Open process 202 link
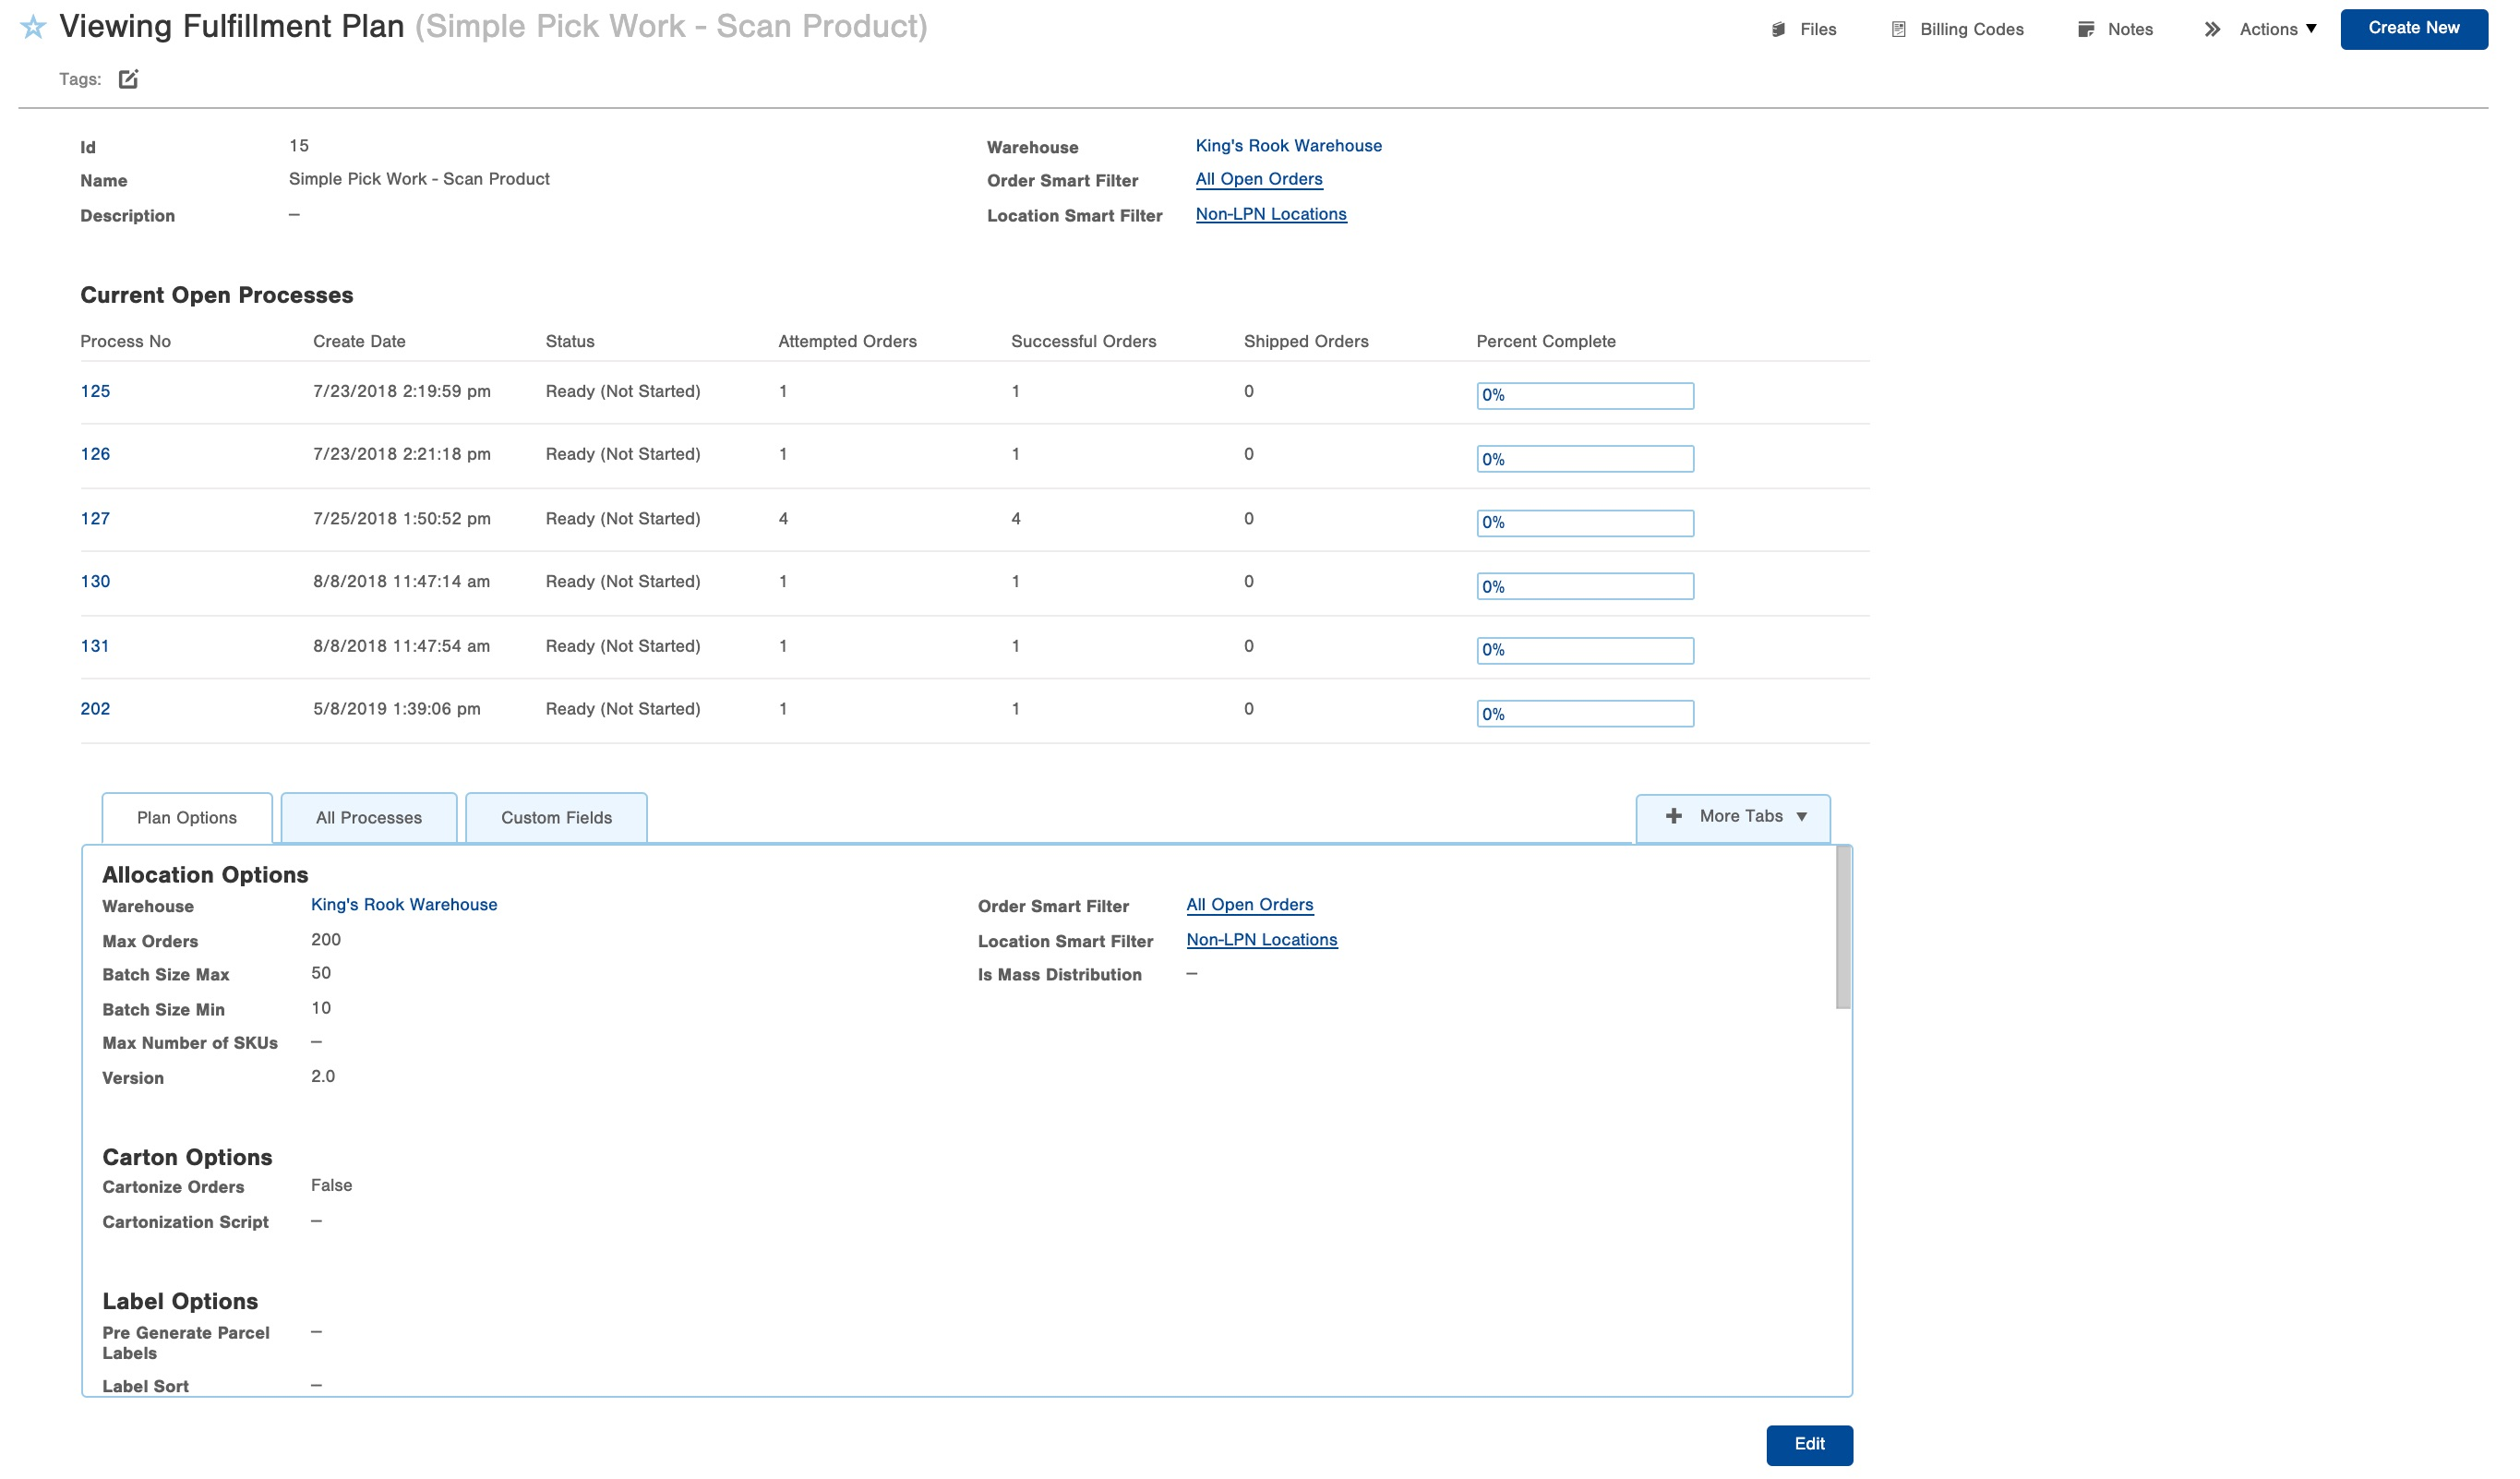 (x=95, y=709)
